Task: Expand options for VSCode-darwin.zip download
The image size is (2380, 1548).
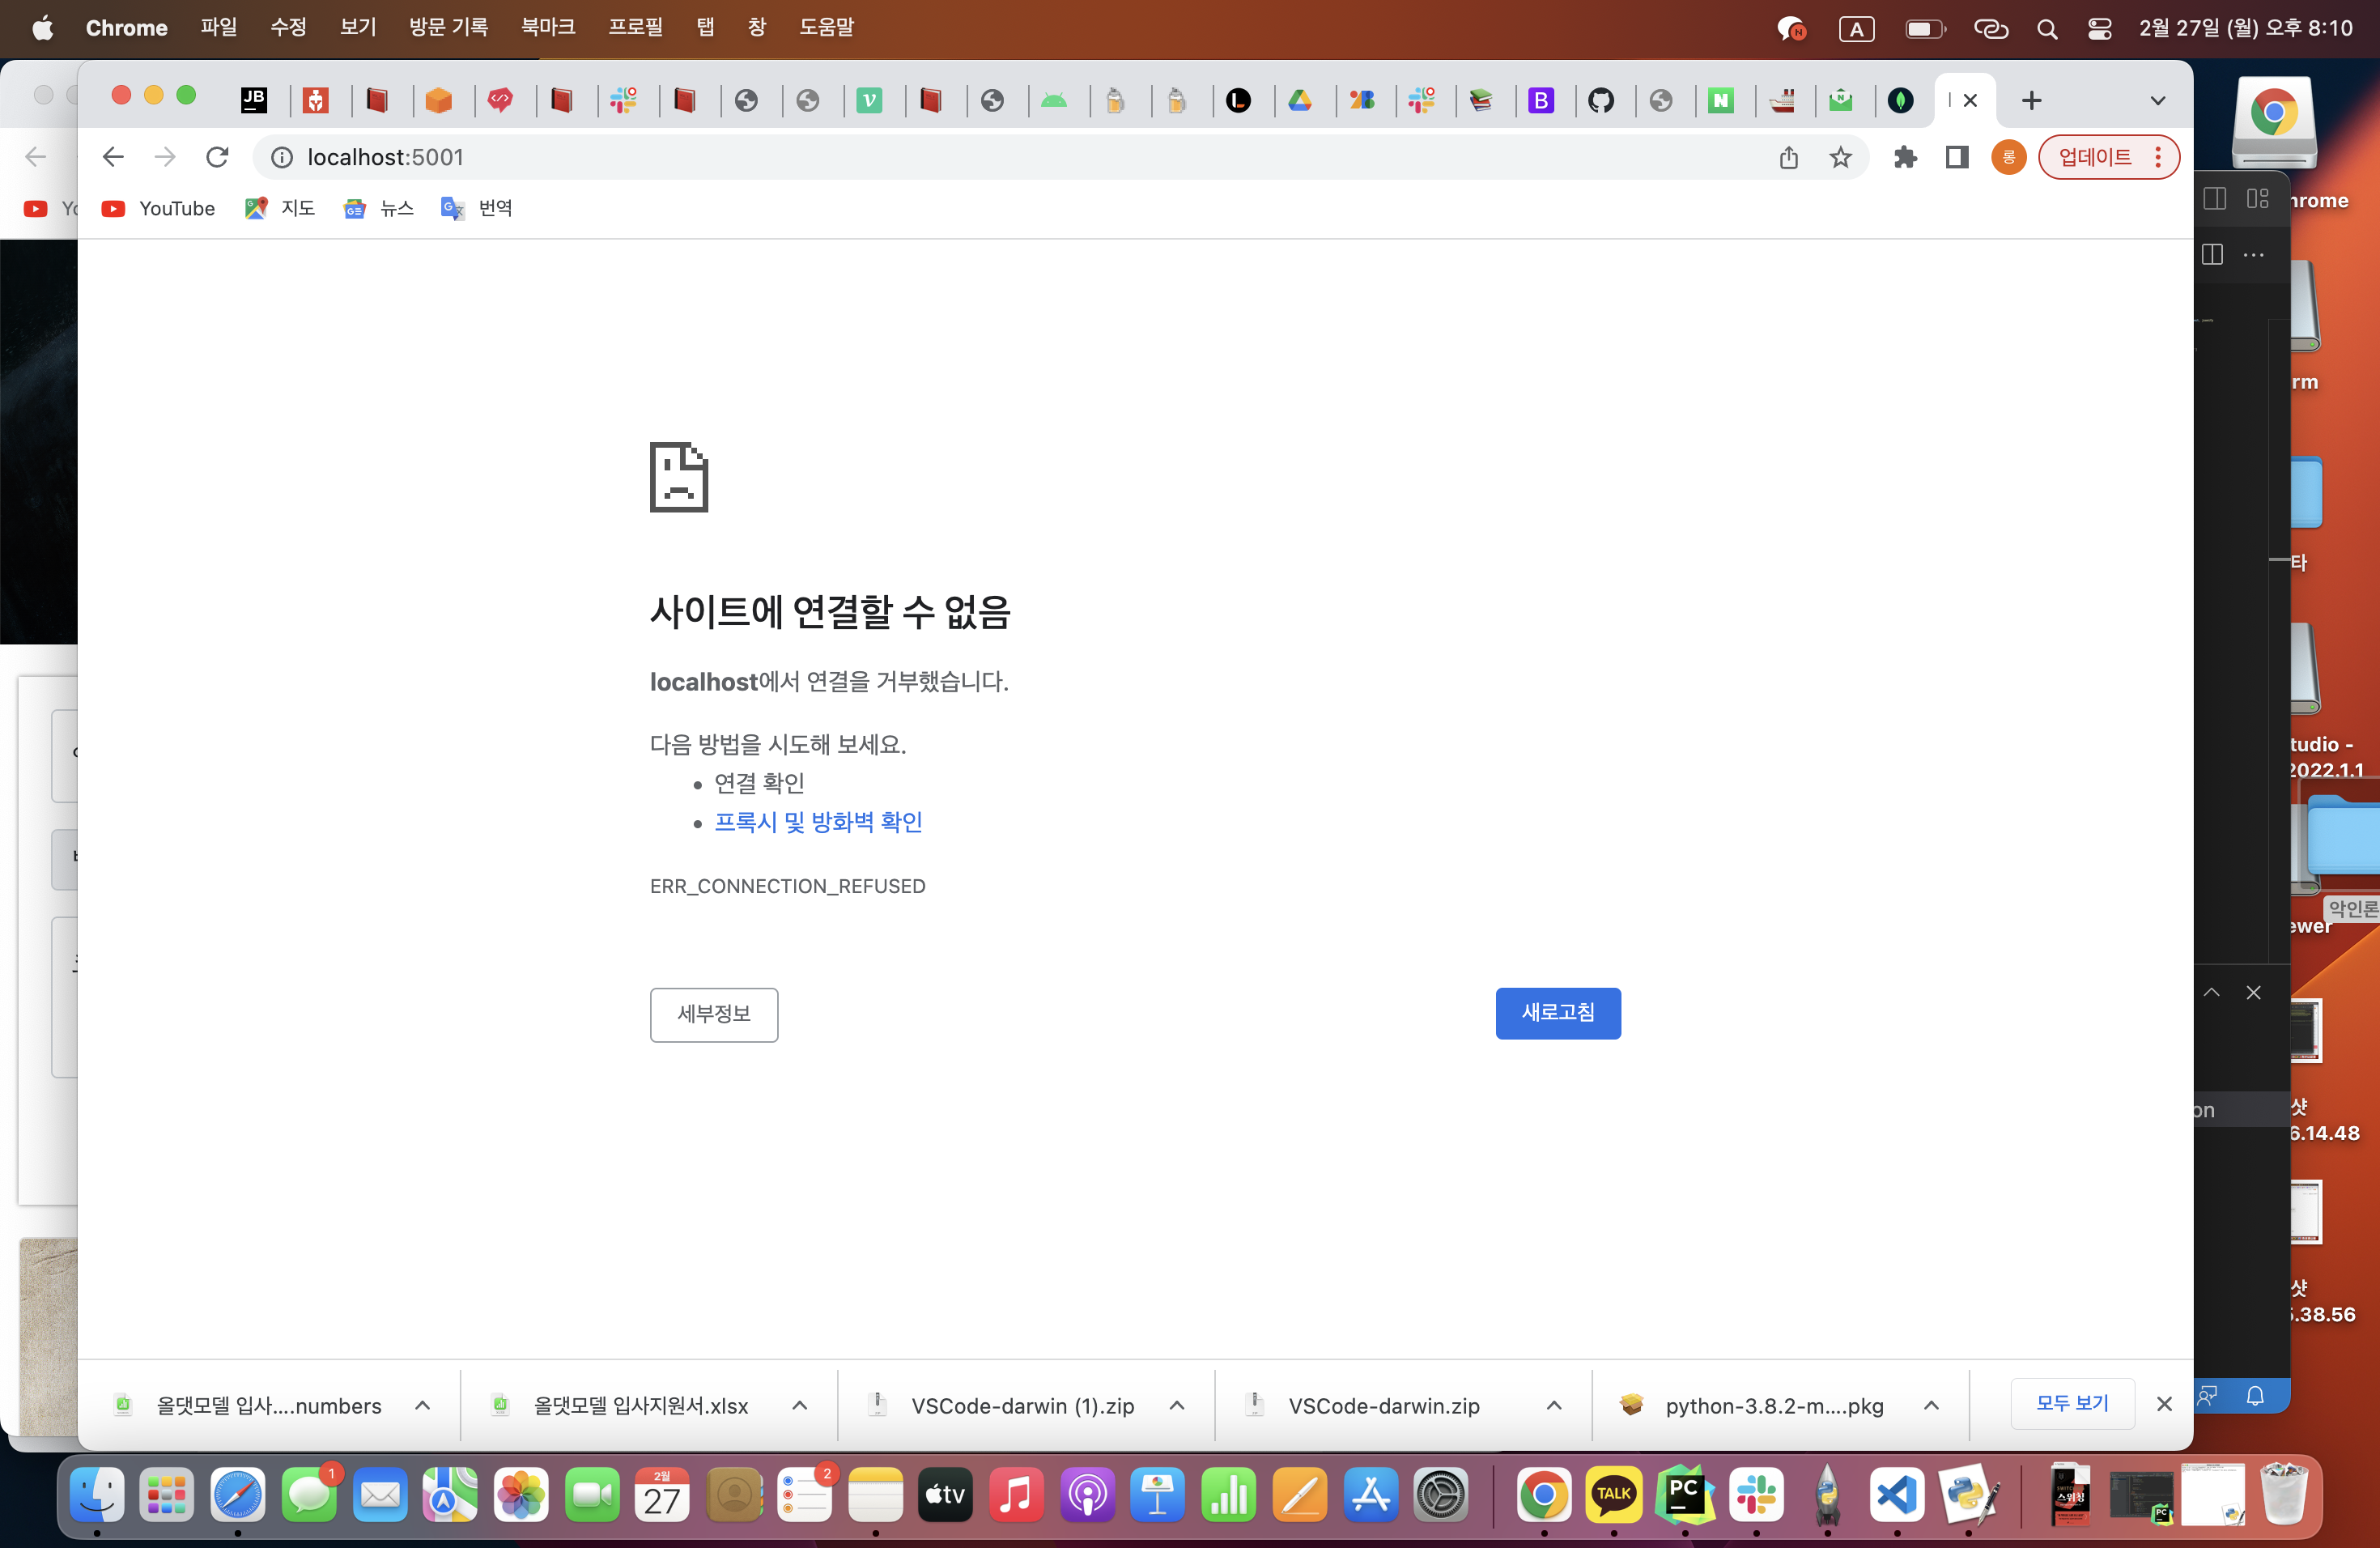Action: click(x=1554, y=1405)
